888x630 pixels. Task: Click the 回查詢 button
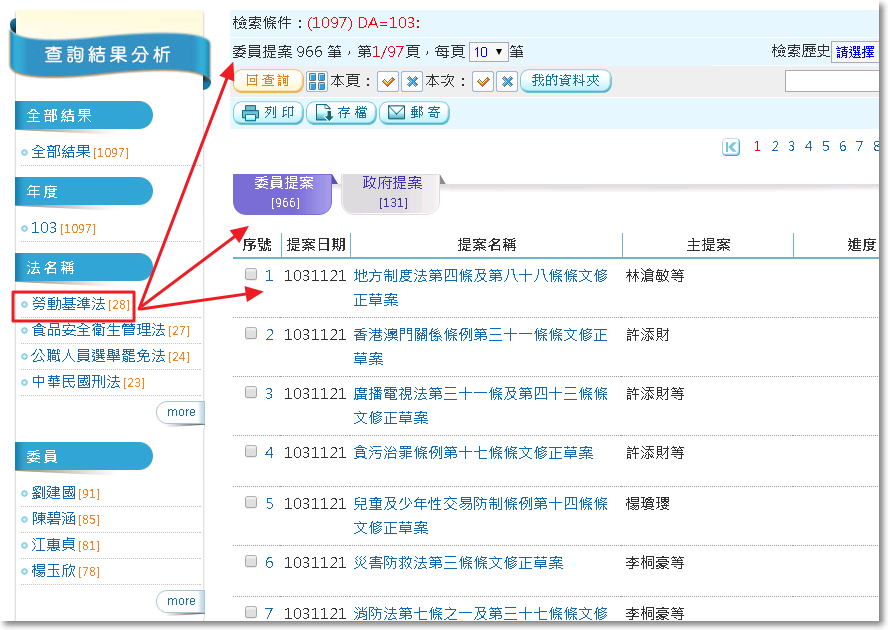pos(268,81)
